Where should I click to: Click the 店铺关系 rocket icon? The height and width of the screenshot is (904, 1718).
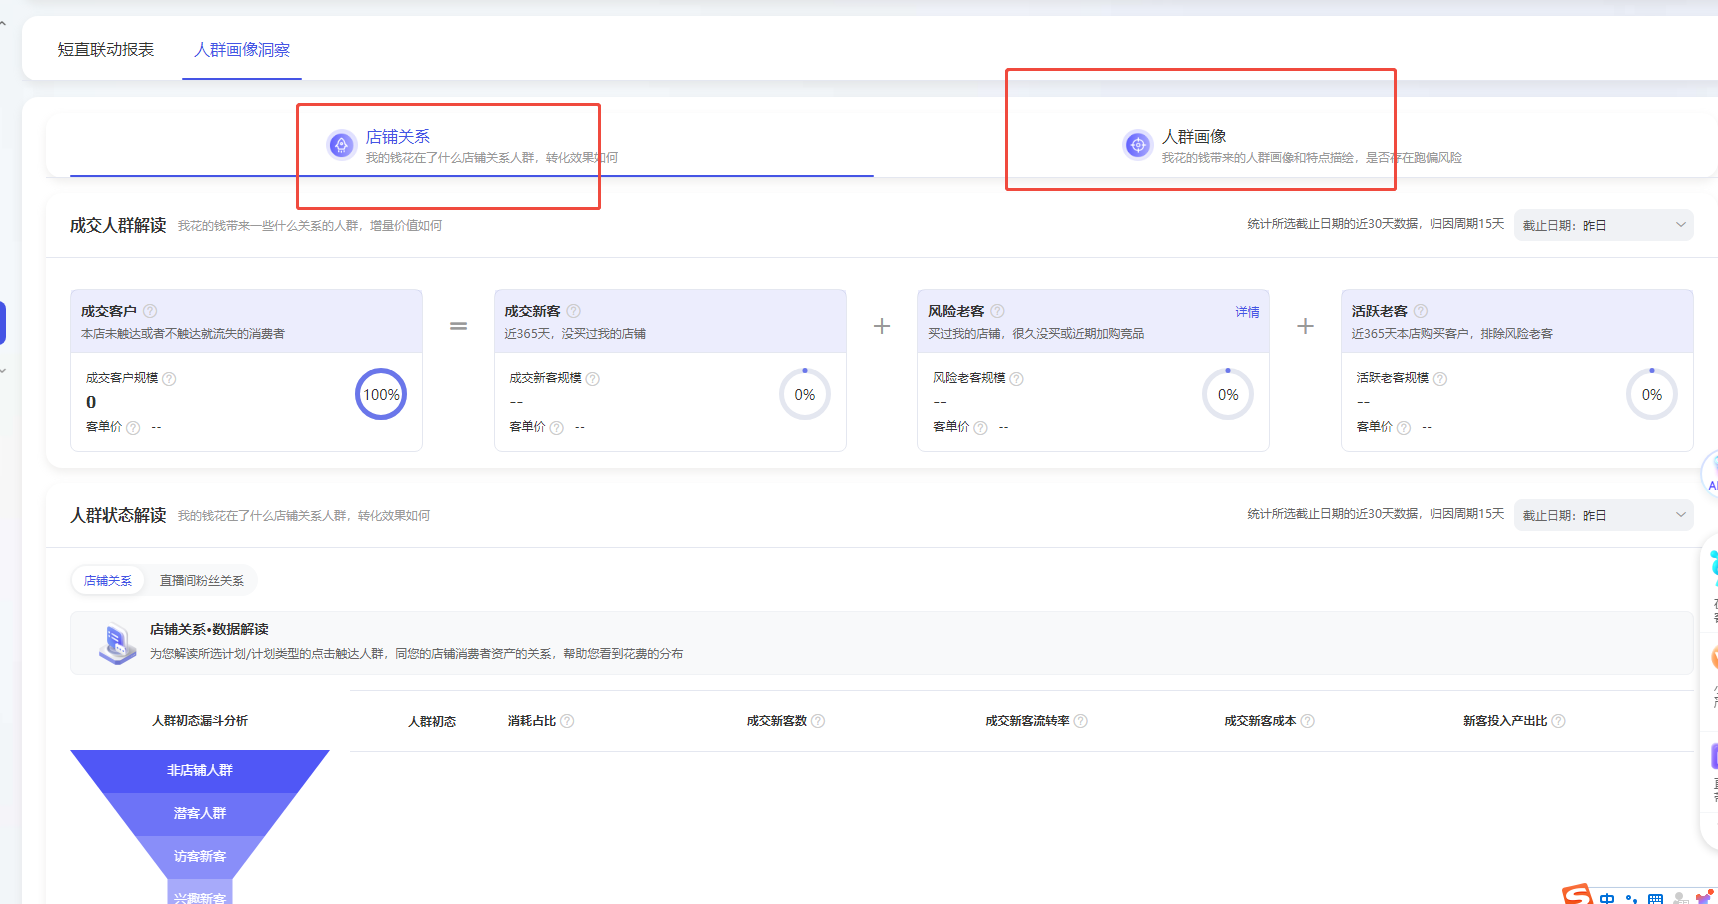[341, 145]
